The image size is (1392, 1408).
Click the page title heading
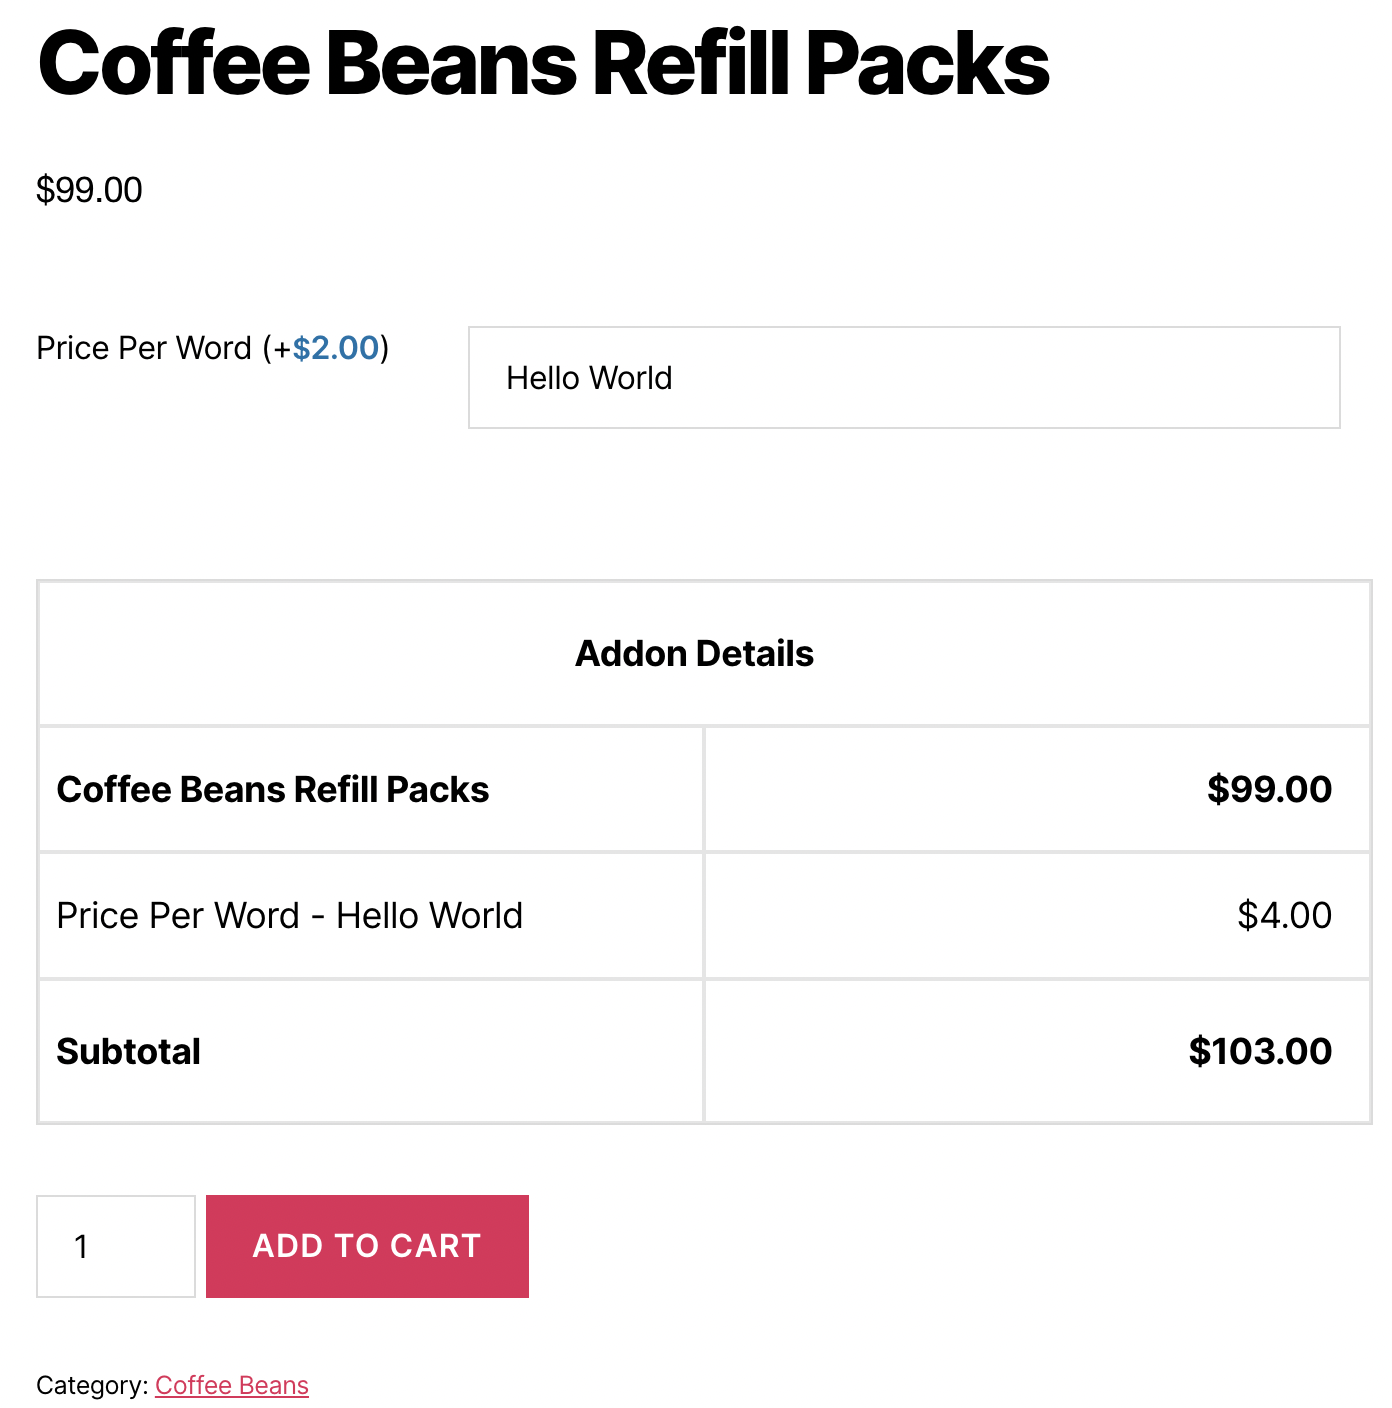543,64
